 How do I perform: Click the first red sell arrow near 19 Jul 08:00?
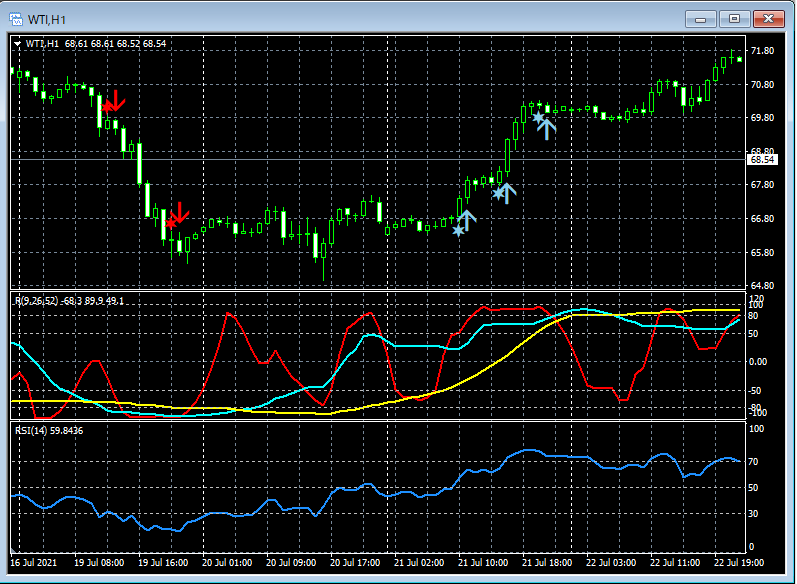click(x=115, y=100)
